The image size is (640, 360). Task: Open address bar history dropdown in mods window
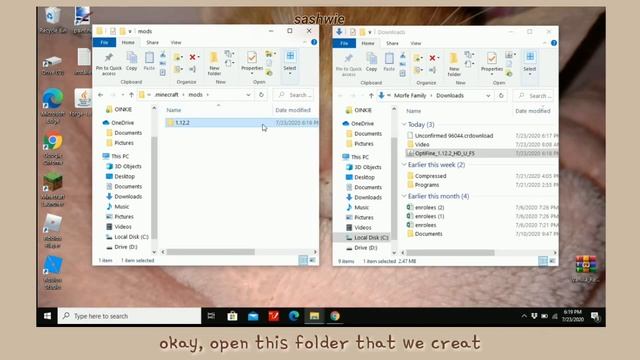[248, 95]
